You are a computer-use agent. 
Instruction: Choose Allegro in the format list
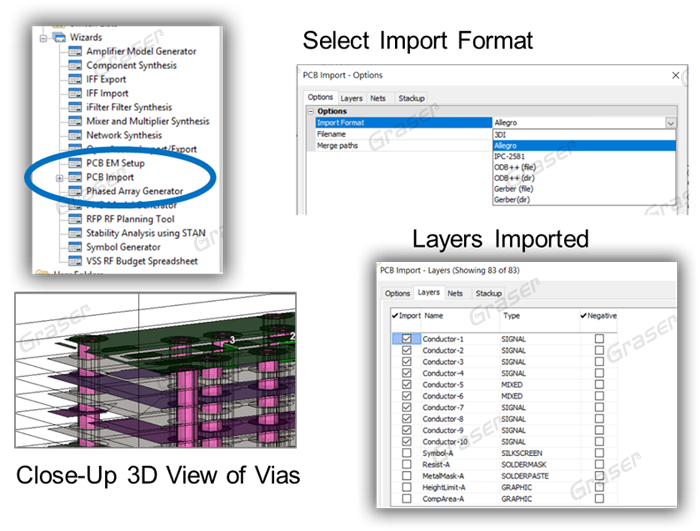click(x=584, y=146)
